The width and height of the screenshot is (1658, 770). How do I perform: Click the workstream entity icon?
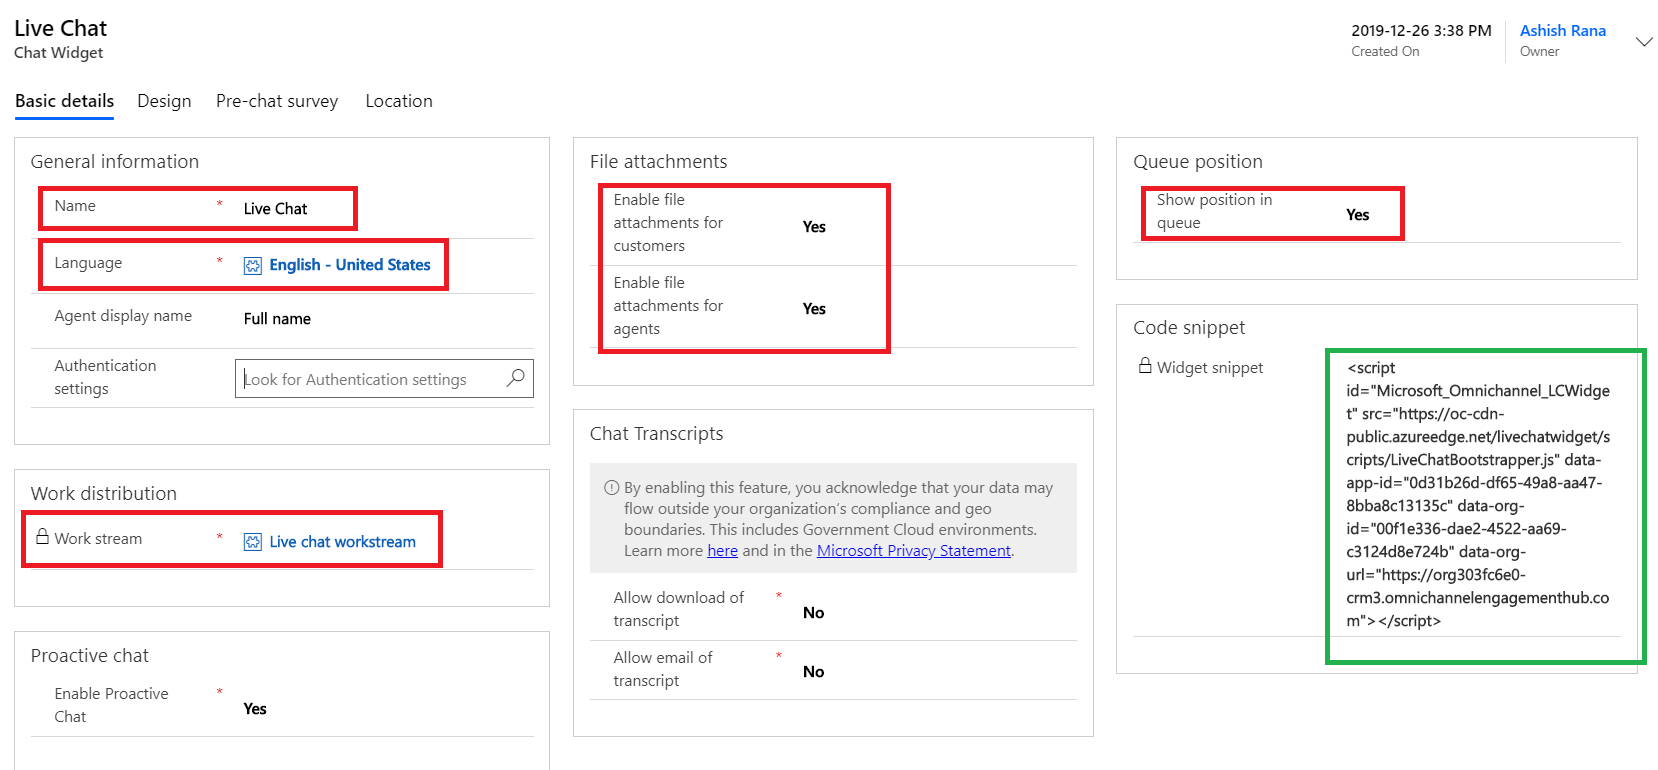tap(253, 542)
